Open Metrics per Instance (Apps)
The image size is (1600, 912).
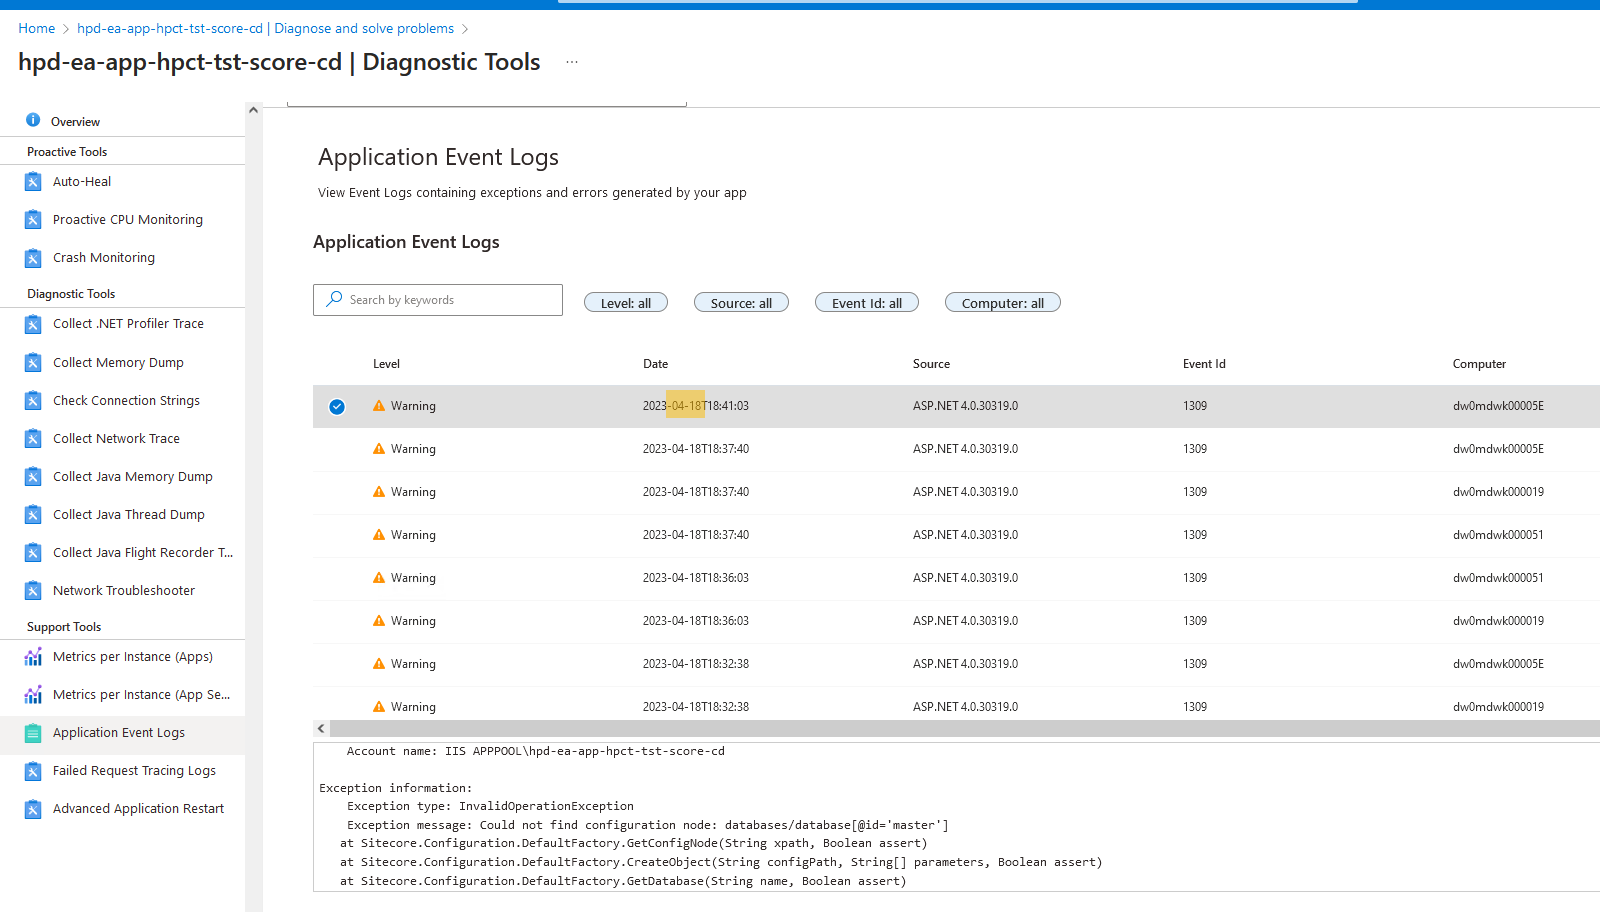coord(132,656)
